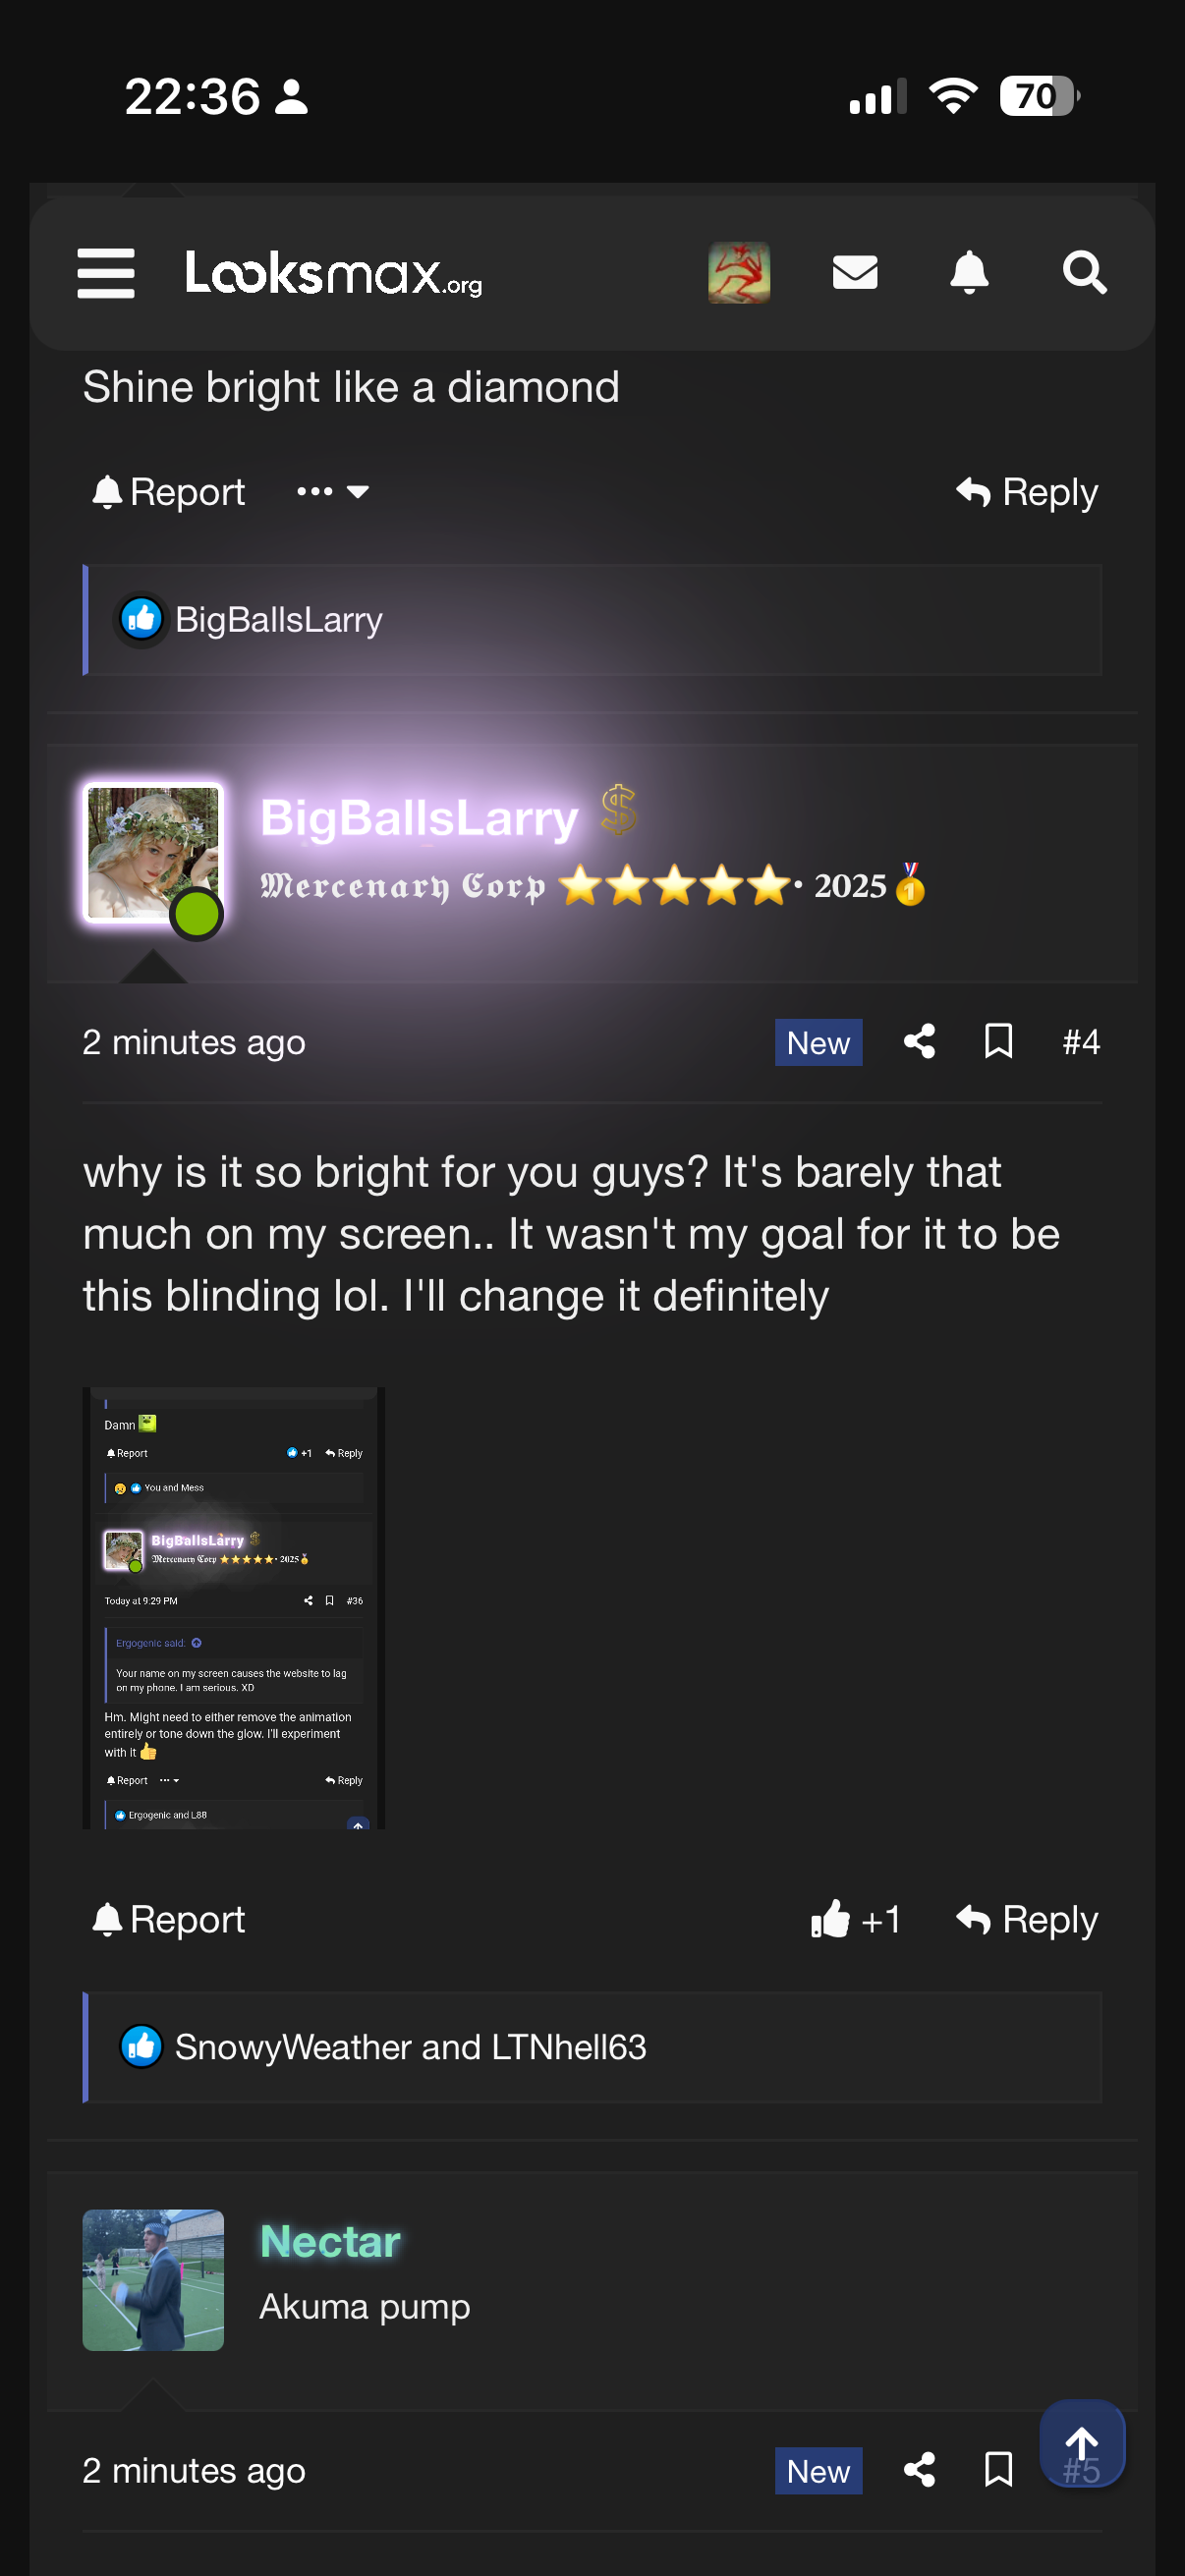
Task: Open the attached screenshot thumbnail
Action: (x=234, y=1608)
